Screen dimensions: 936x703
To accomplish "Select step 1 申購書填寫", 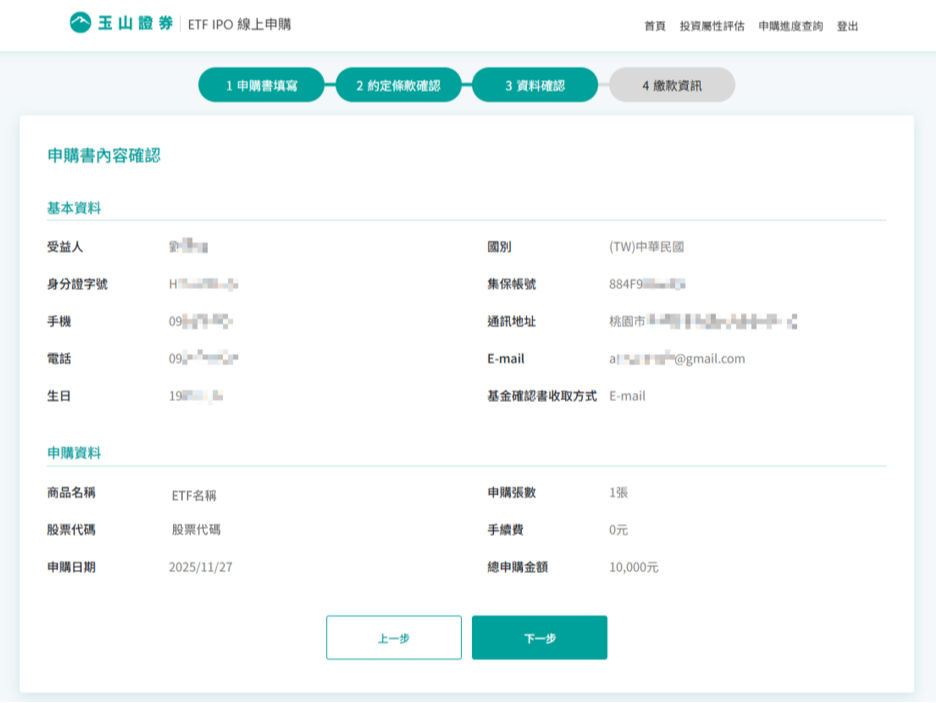I will click(261, 86).
